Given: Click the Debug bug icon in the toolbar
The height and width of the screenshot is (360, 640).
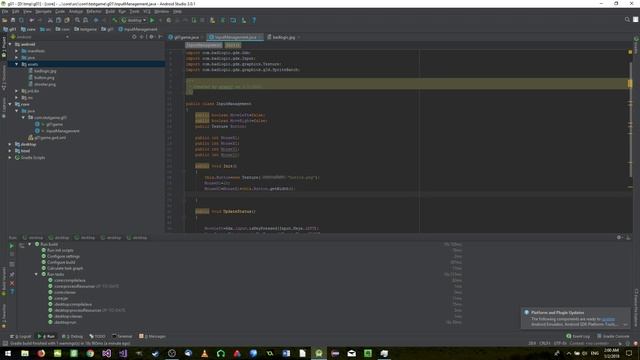Looking at the screenshot, I should click(x=169, y=20).
